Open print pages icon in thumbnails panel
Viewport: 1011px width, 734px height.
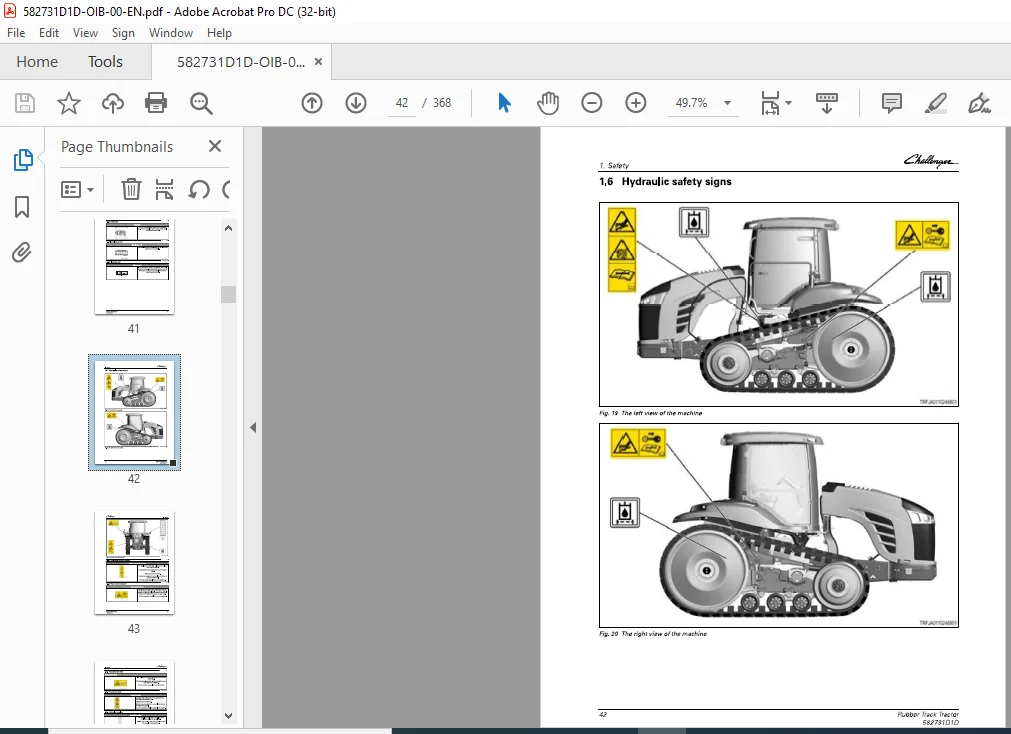tap(164, 190)
